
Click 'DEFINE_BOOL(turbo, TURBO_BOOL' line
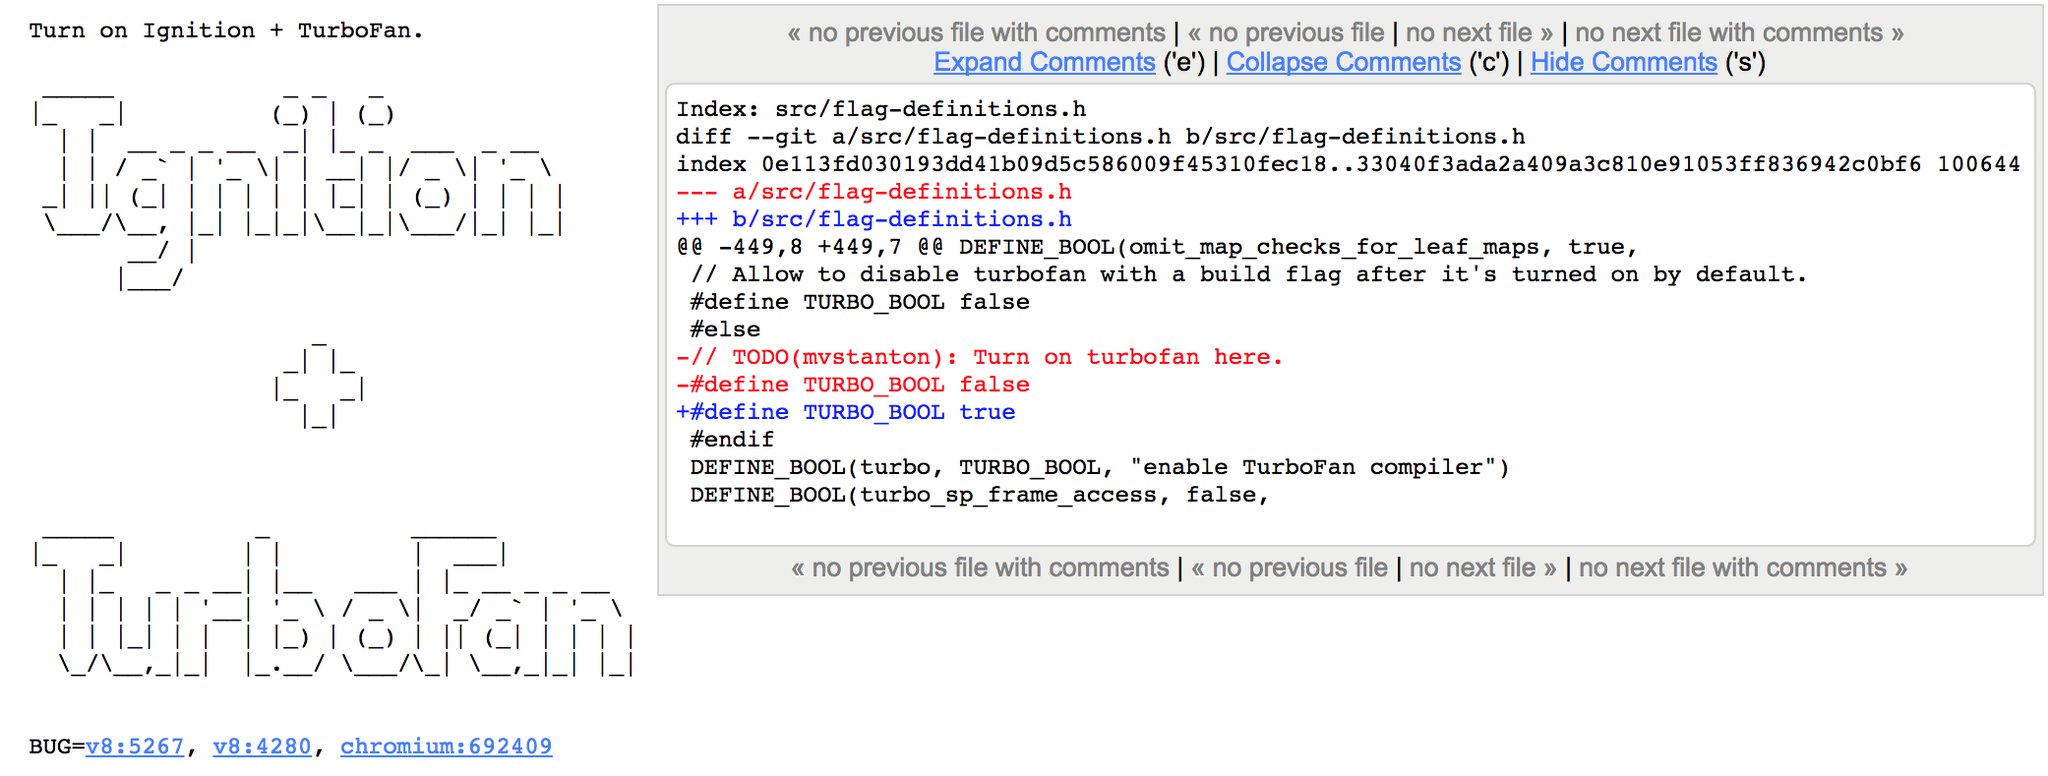[1100, 467]
